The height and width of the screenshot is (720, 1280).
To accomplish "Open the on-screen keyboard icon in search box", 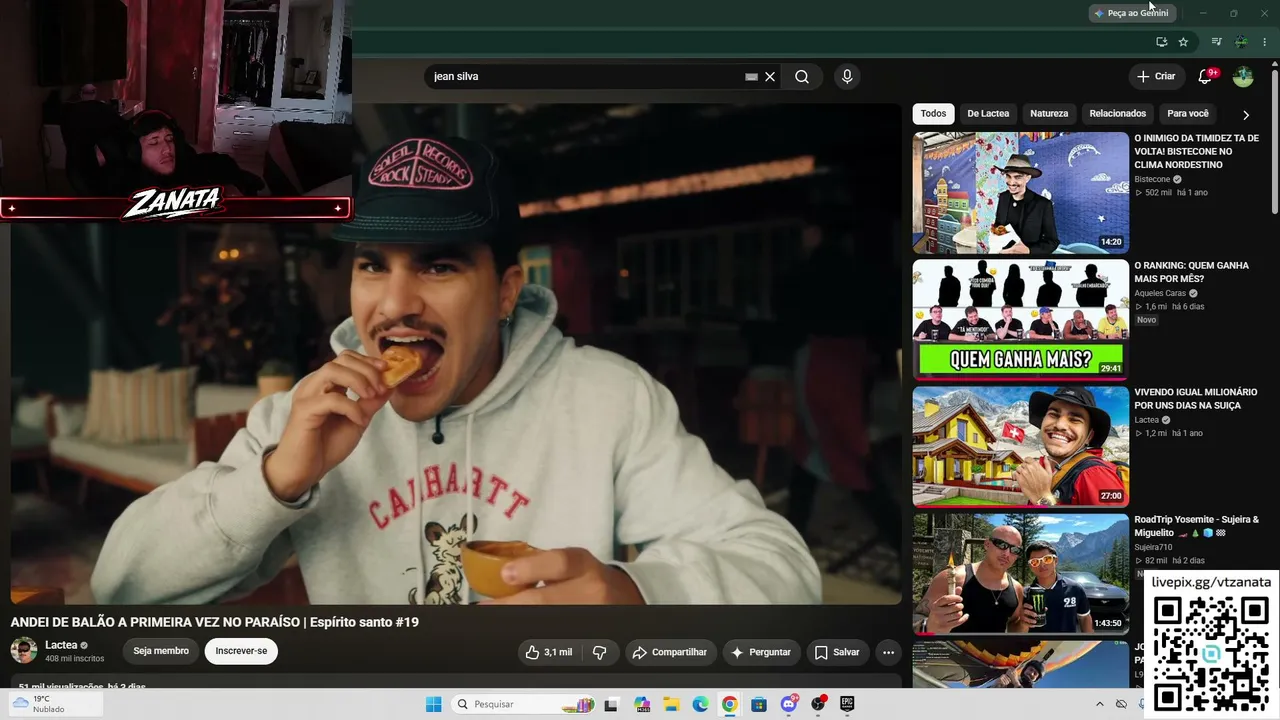I will (x=751, y=77).
